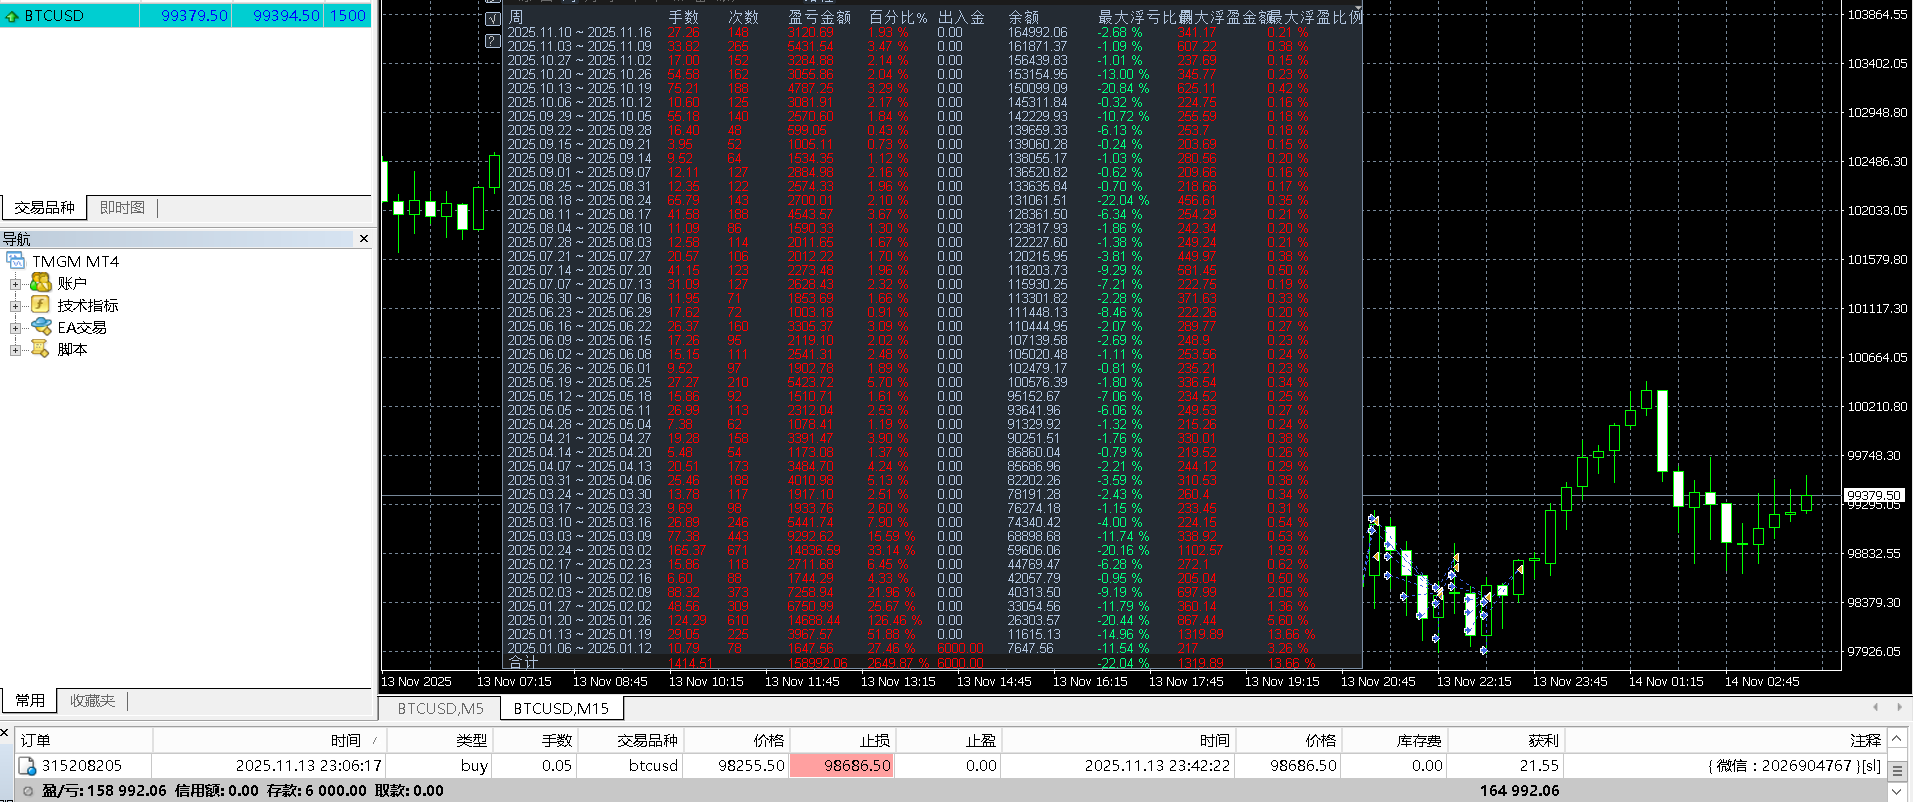The image size is (1913, 802).
Task: Sort orders by the 订单 column header
Action: 84,740
